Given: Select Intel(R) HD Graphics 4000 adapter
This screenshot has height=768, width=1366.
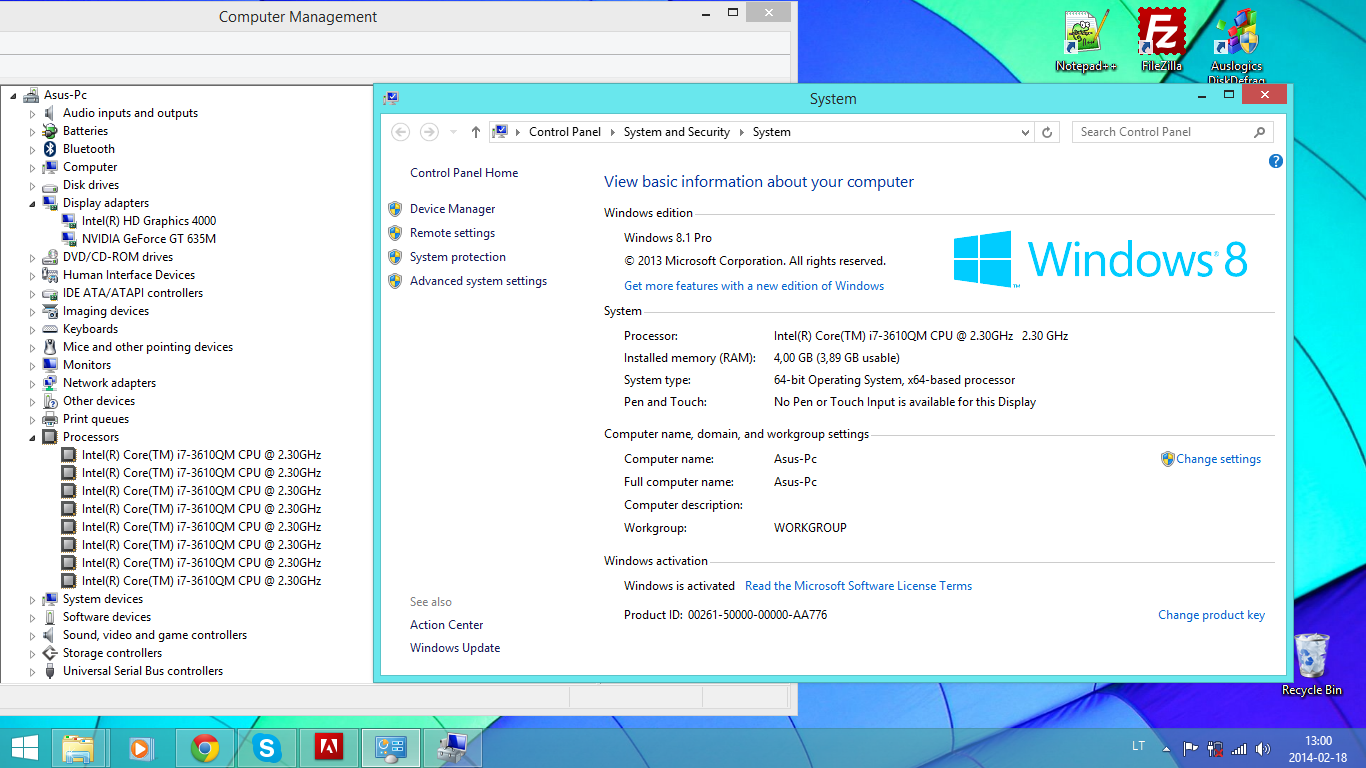Looking at the screenshot, I should [x=149, y=221].
